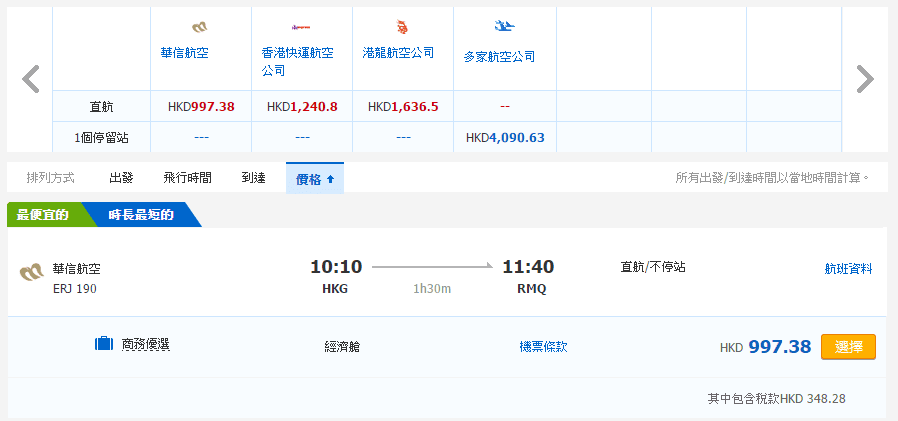This screenshot has height=421, width=898.
Task: Switch to the 時長最短的 tab
Action: click(x=141, y=215)
